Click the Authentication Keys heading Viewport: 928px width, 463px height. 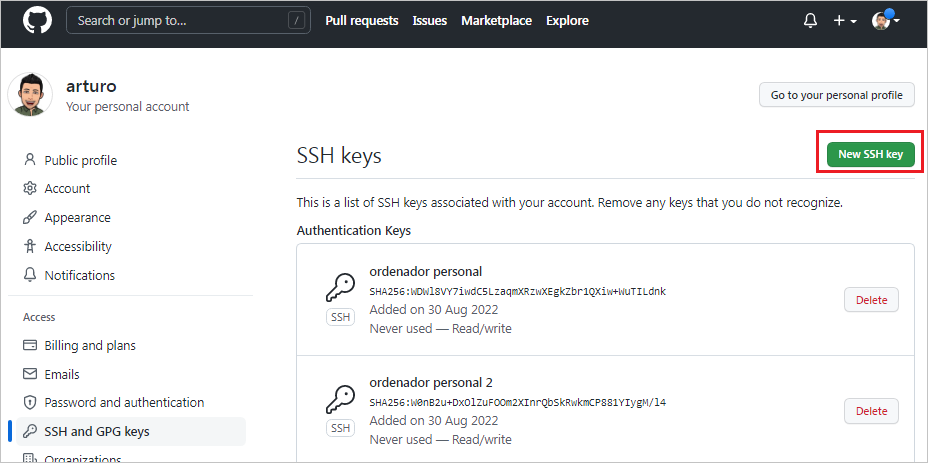[354, 231]
